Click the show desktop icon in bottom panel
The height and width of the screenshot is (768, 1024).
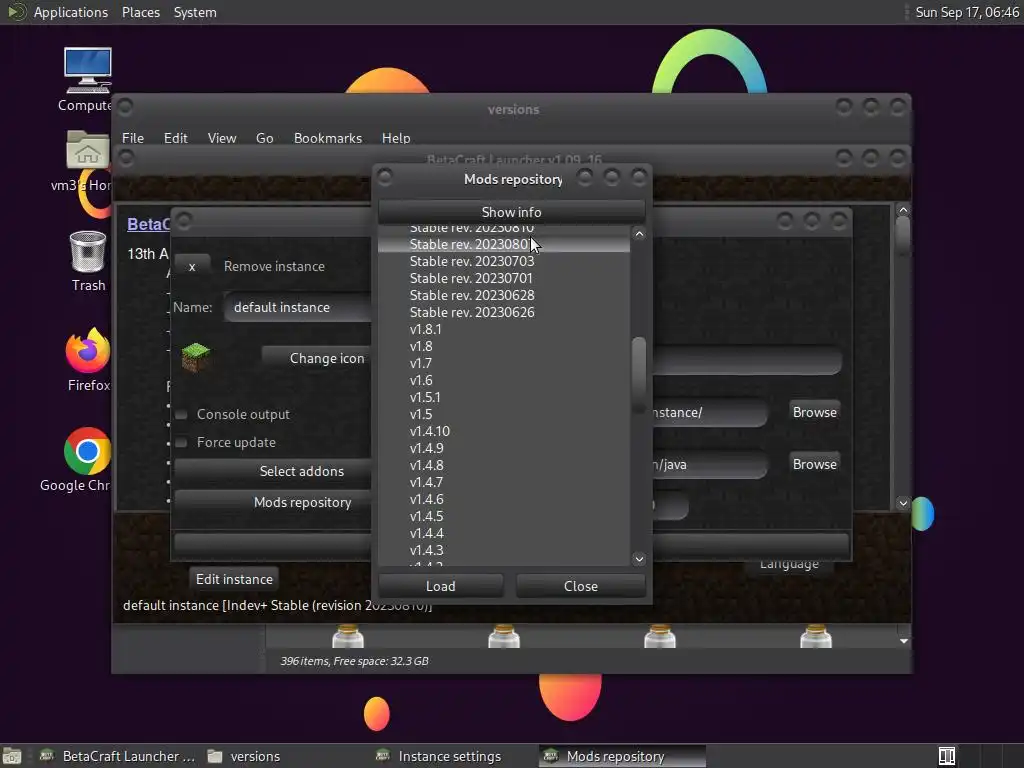tap(12, 756)
